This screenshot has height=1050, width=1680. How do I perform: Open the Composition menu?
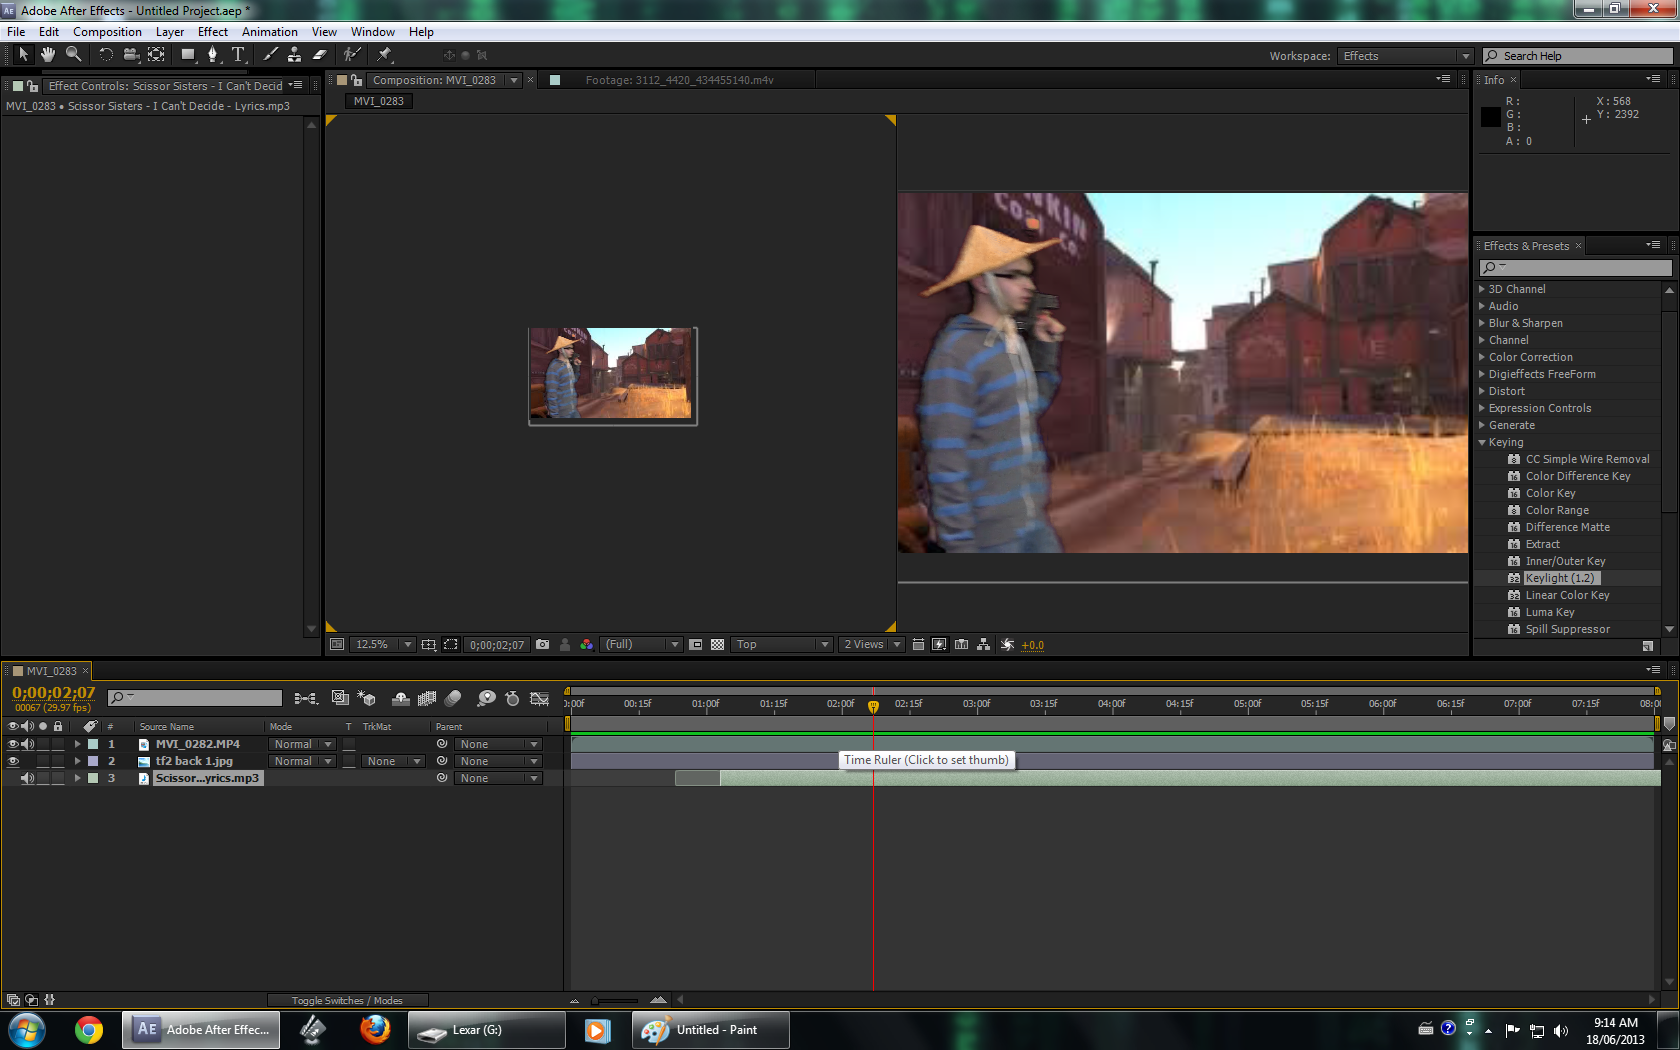(107, 32)
